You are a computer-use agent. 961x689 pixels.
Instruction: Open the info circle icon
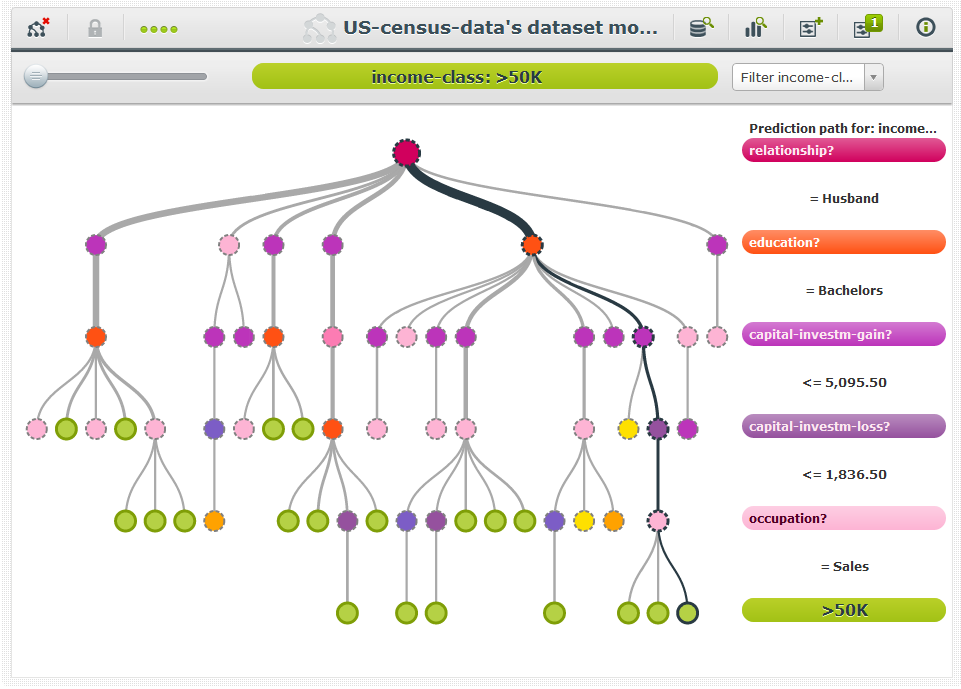pyautogui.click(x=925, y=27)
